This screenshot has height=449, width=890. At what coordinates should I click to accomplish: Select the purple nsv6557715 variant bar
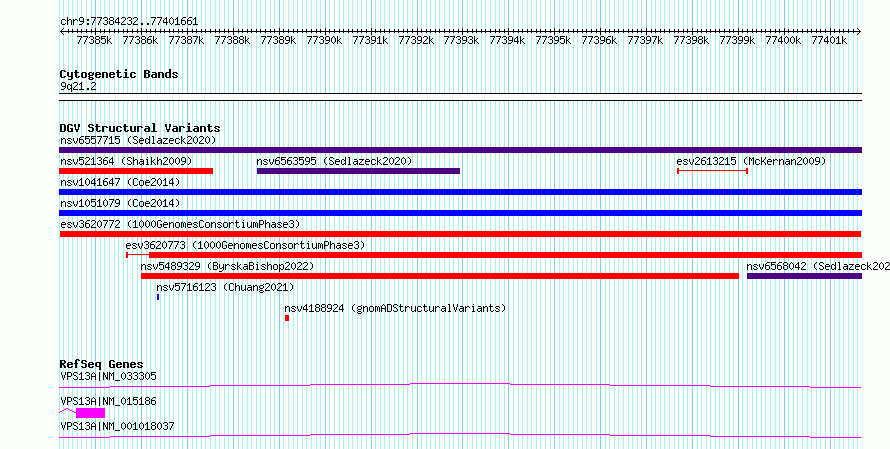[x=460, y=150]
